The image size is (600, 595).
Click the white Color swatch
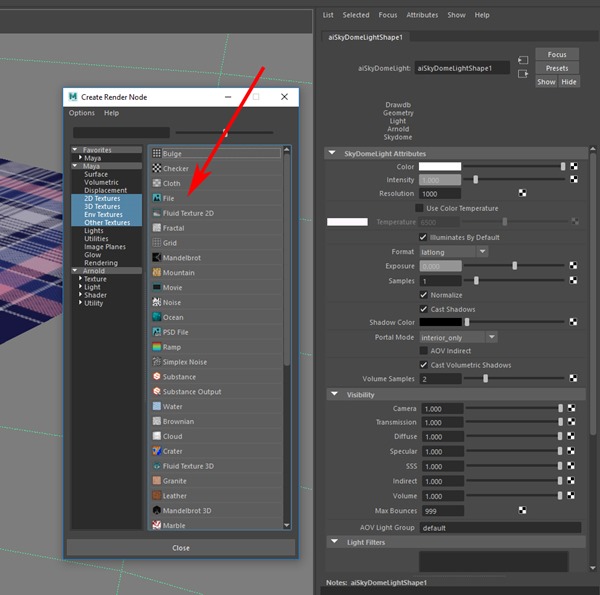440,166
